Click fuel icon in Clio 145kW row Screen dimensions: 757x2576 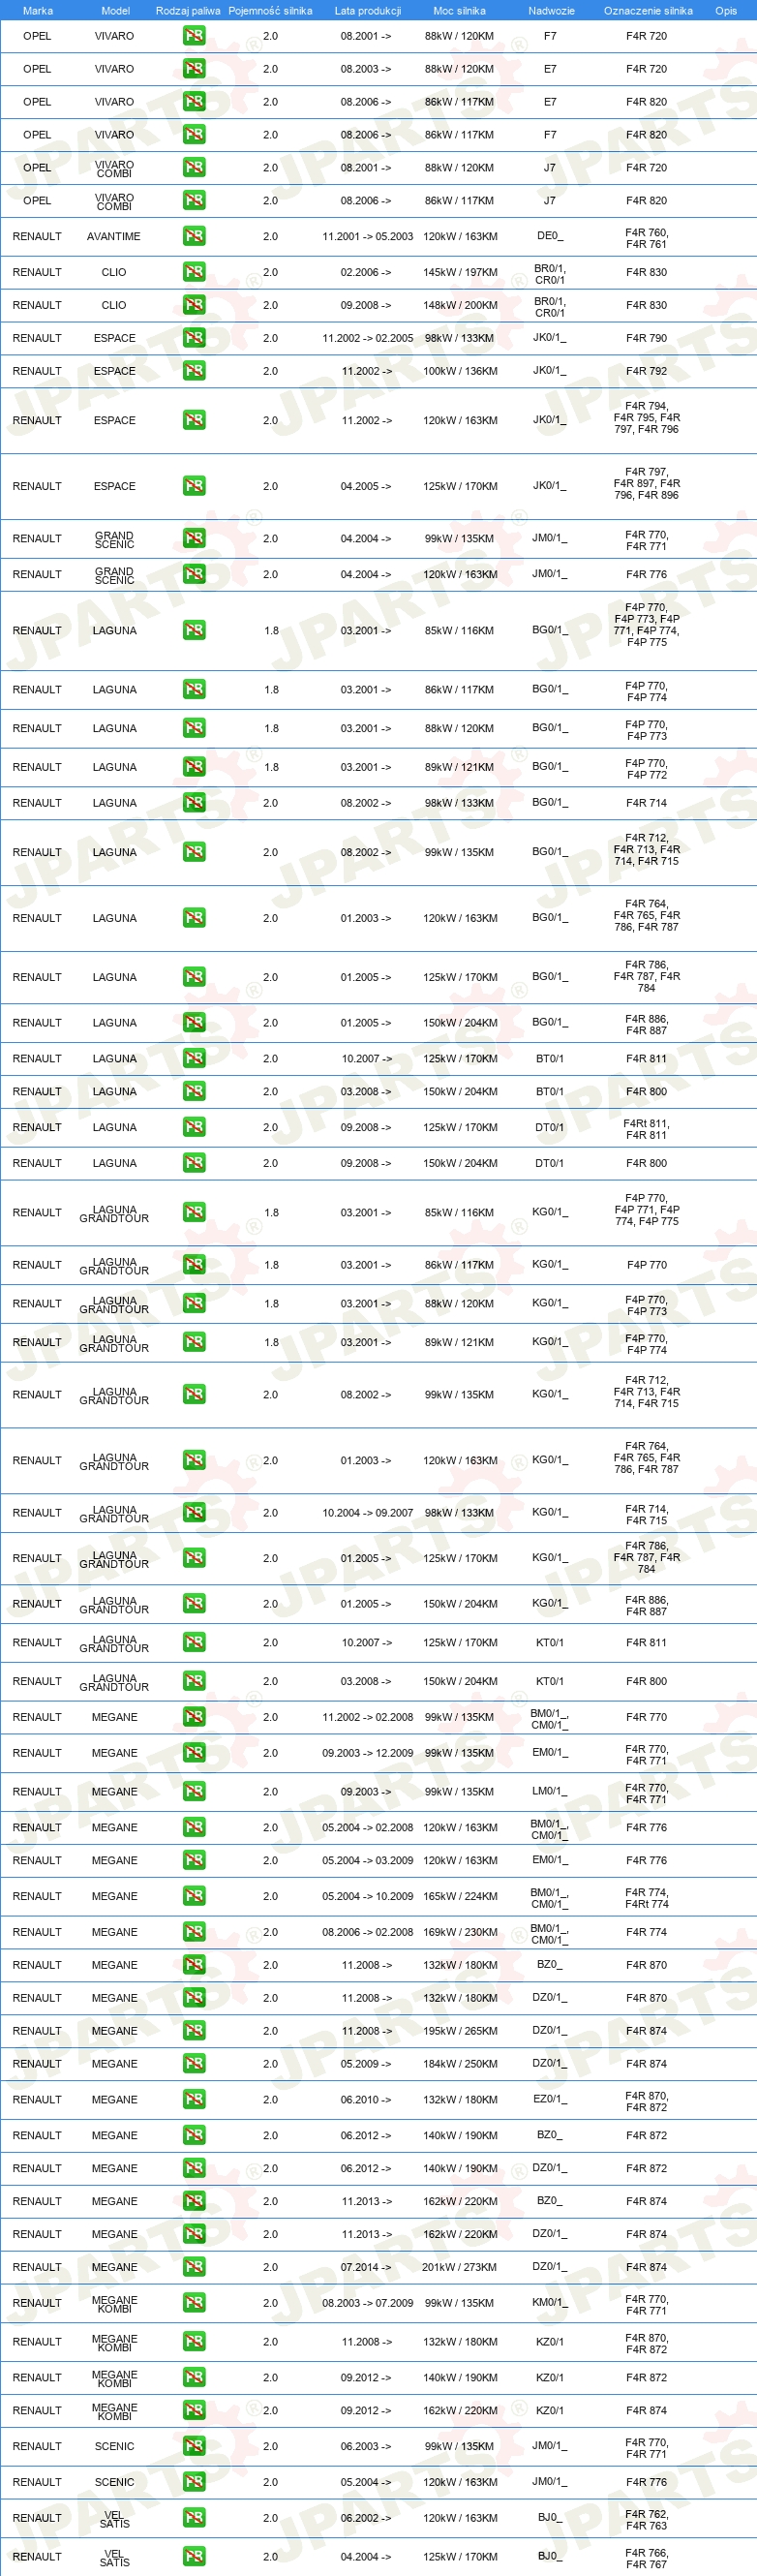(194, 272)
